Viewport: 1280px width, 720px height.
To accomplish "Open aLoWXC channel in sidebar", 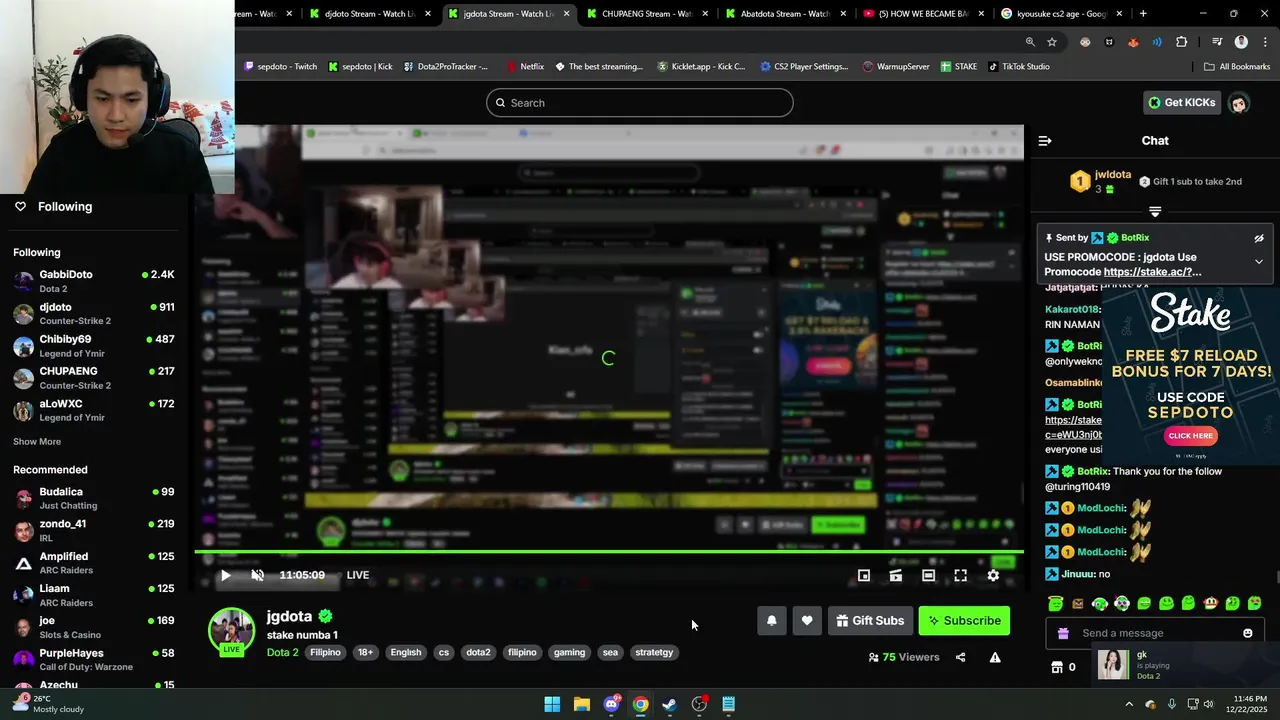I will click(94, 410).
